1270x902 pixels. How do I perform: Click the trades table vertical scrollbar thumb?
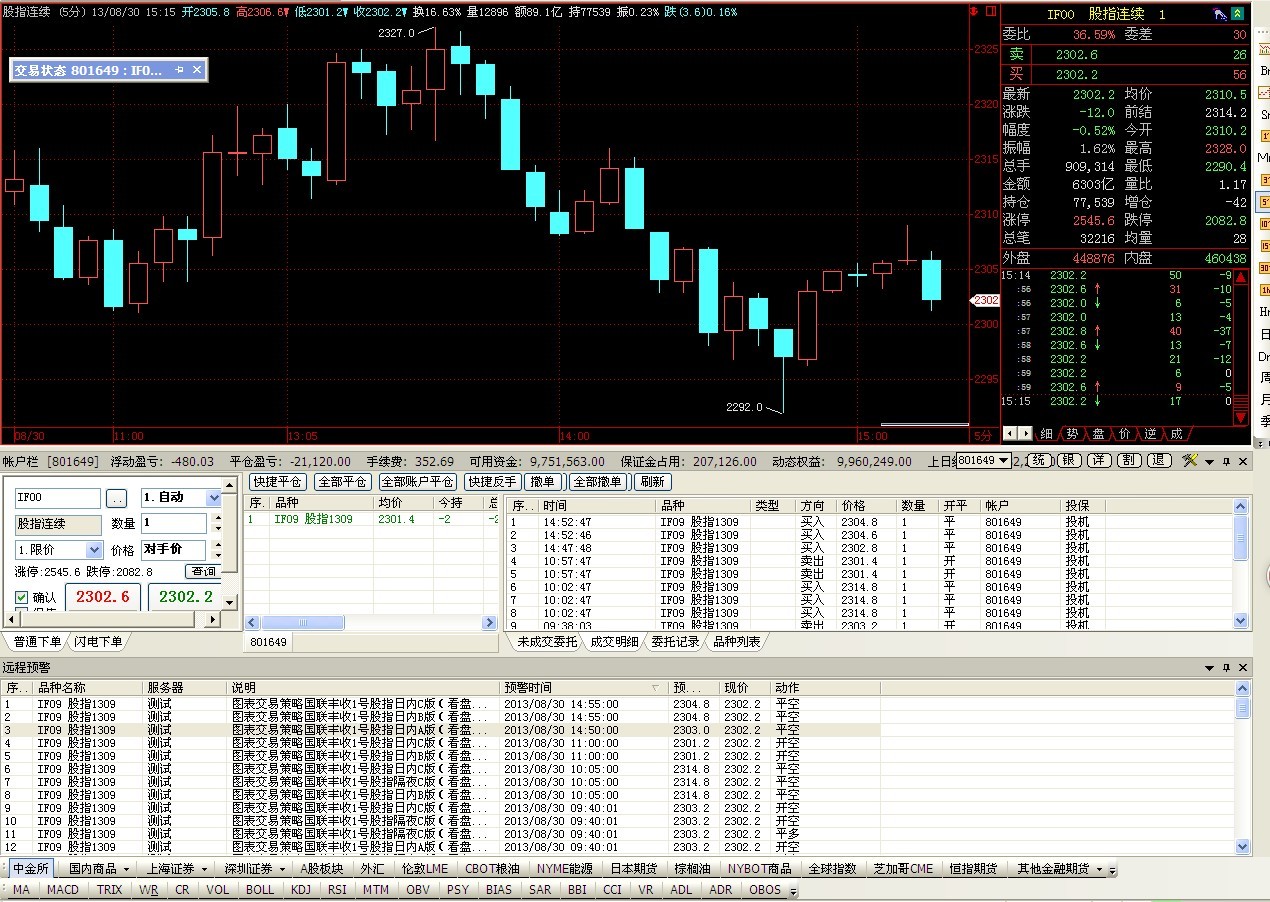(x=1241, y=537)
